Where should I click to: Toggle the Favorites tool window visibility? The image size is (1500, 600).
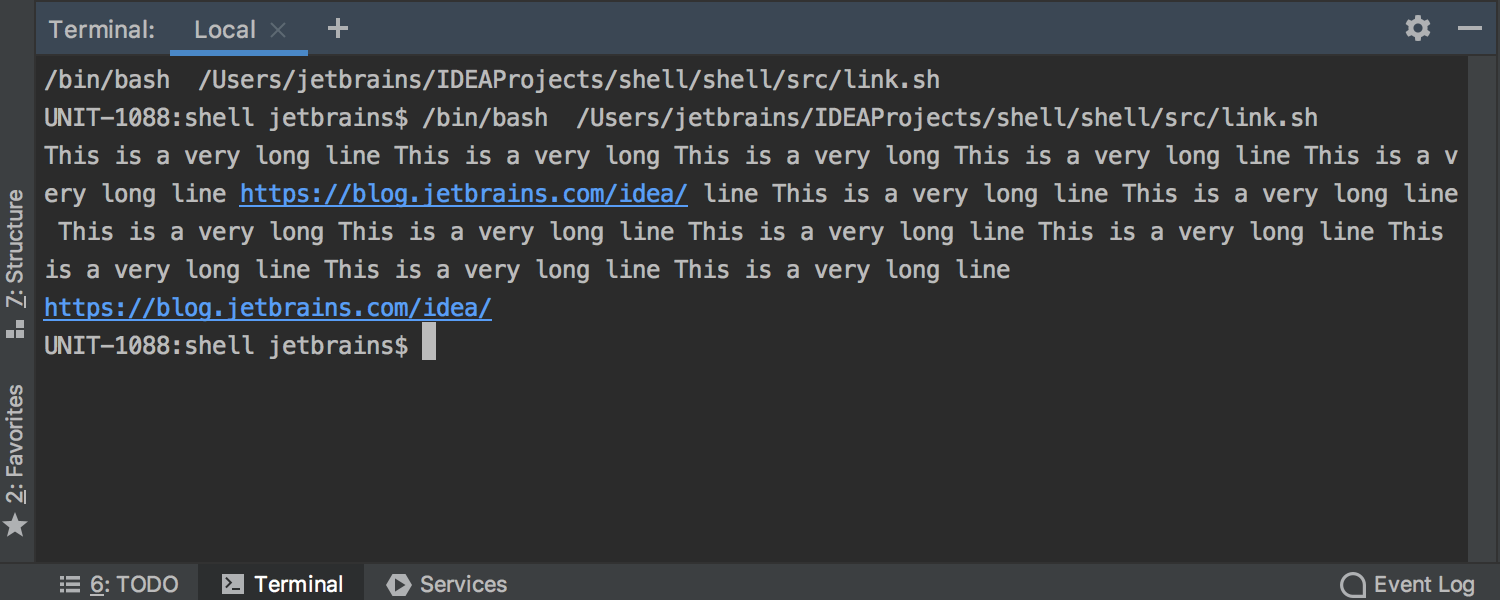(x=15, y=438)
